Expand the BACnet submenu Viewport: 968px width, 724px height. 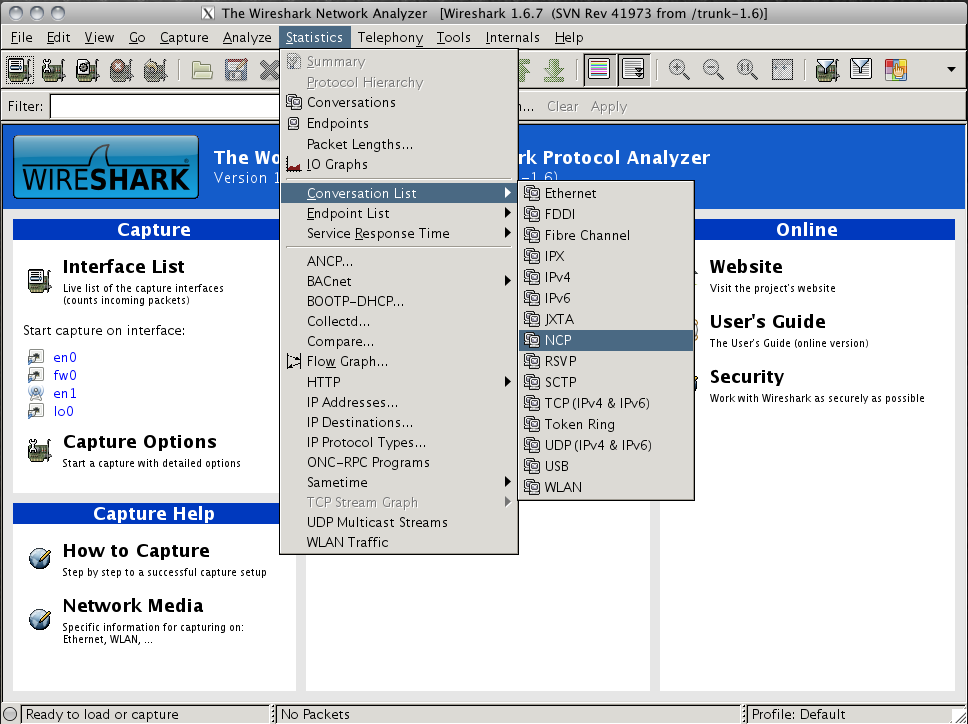coord(399,281)
